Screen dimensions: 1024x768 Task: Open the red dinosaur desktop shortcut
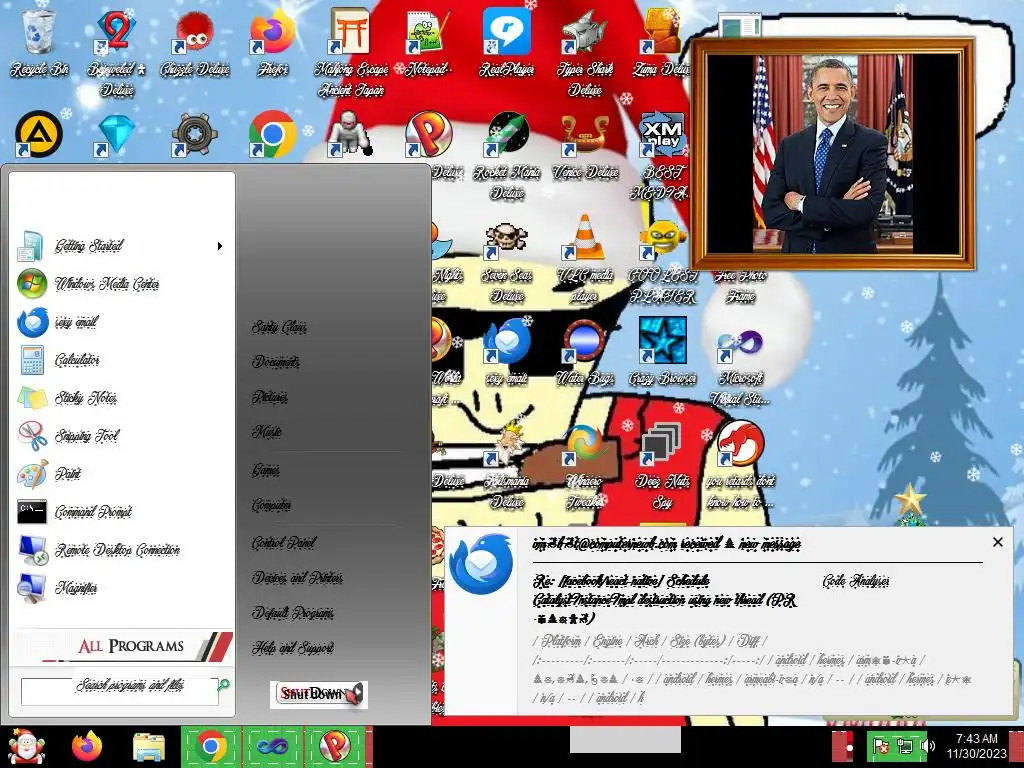pyautogui.click(x=740, y=465)
